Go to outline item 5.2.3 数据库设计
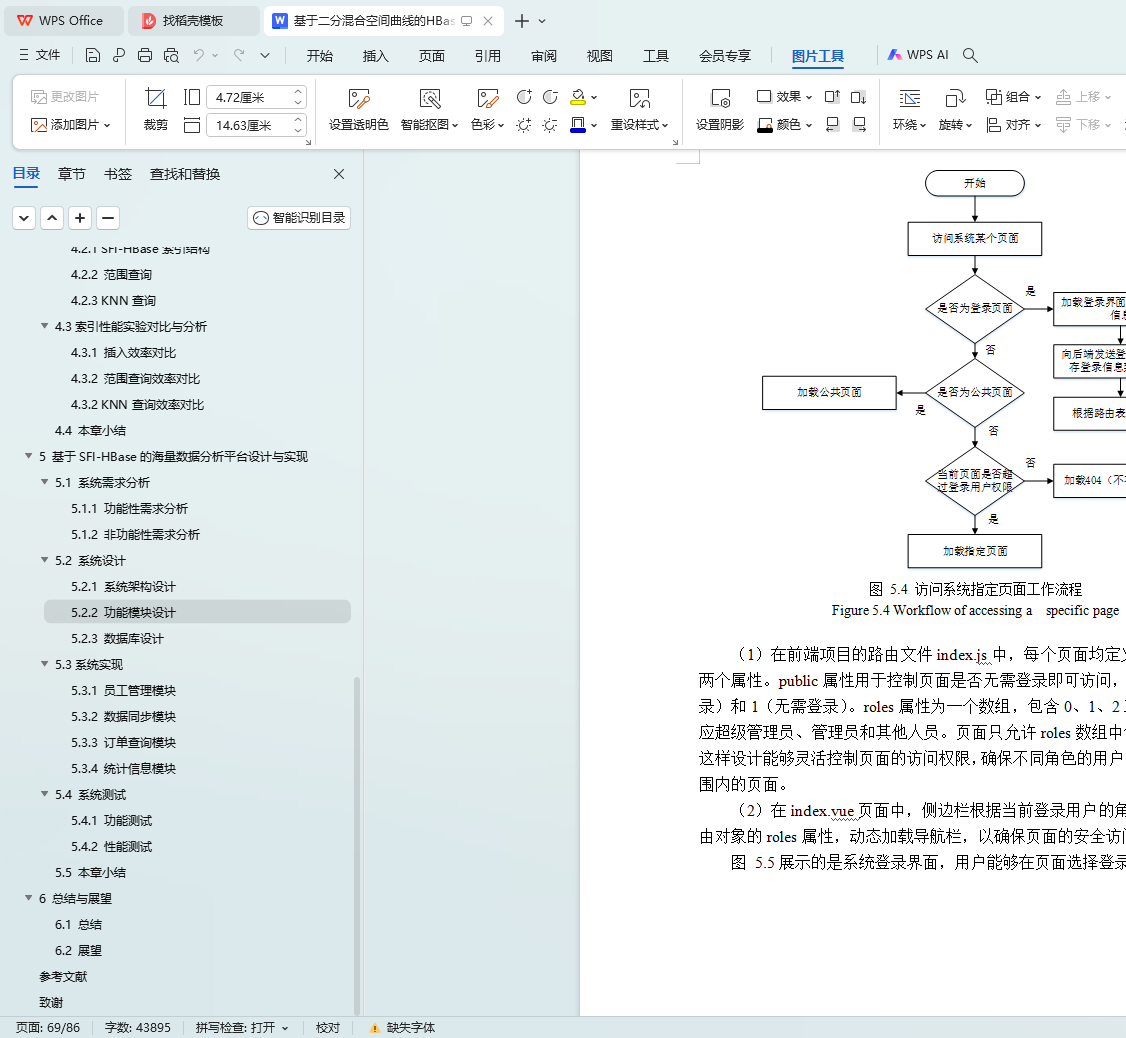Screen dimensions: 1126x1038 point(117,639)
